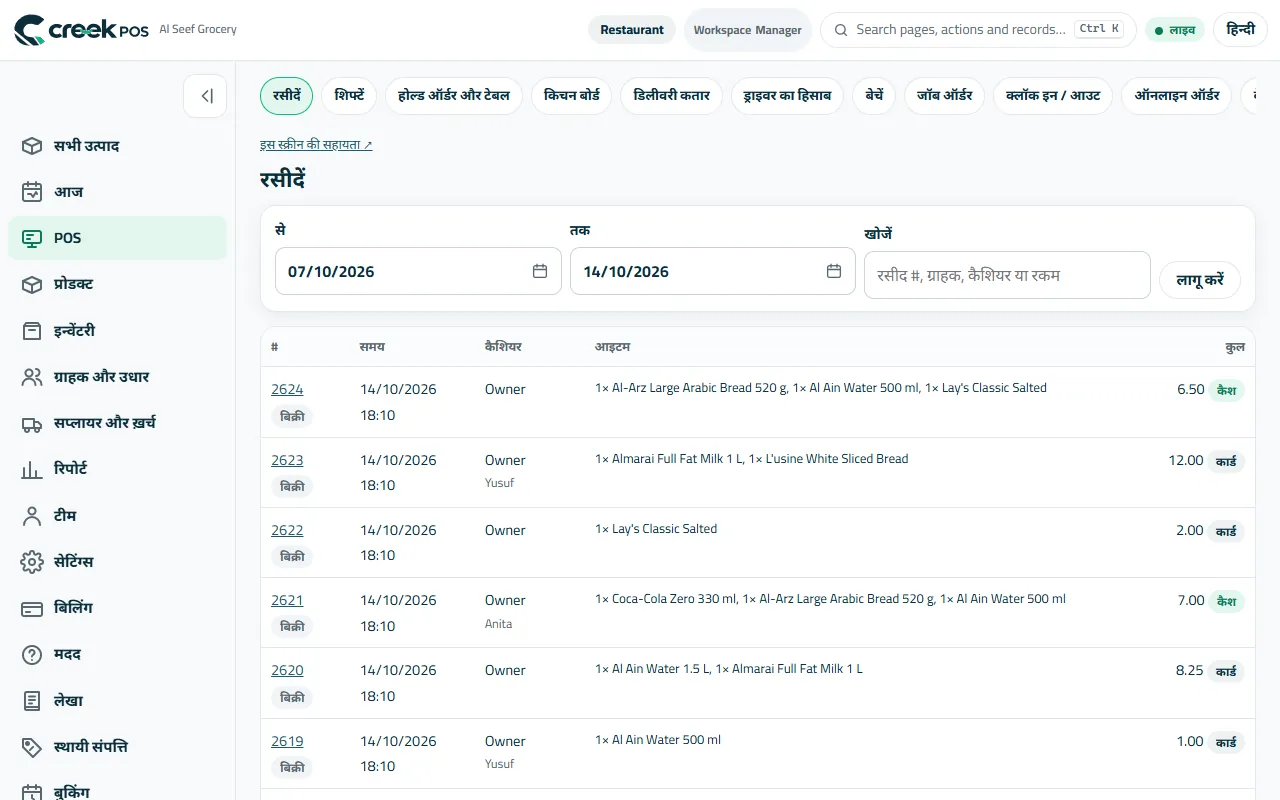Image resolution: width=1280 pixels, height=800 pixels.
Task: Click the से date field 07/10/2026
Action: point(416,271)
